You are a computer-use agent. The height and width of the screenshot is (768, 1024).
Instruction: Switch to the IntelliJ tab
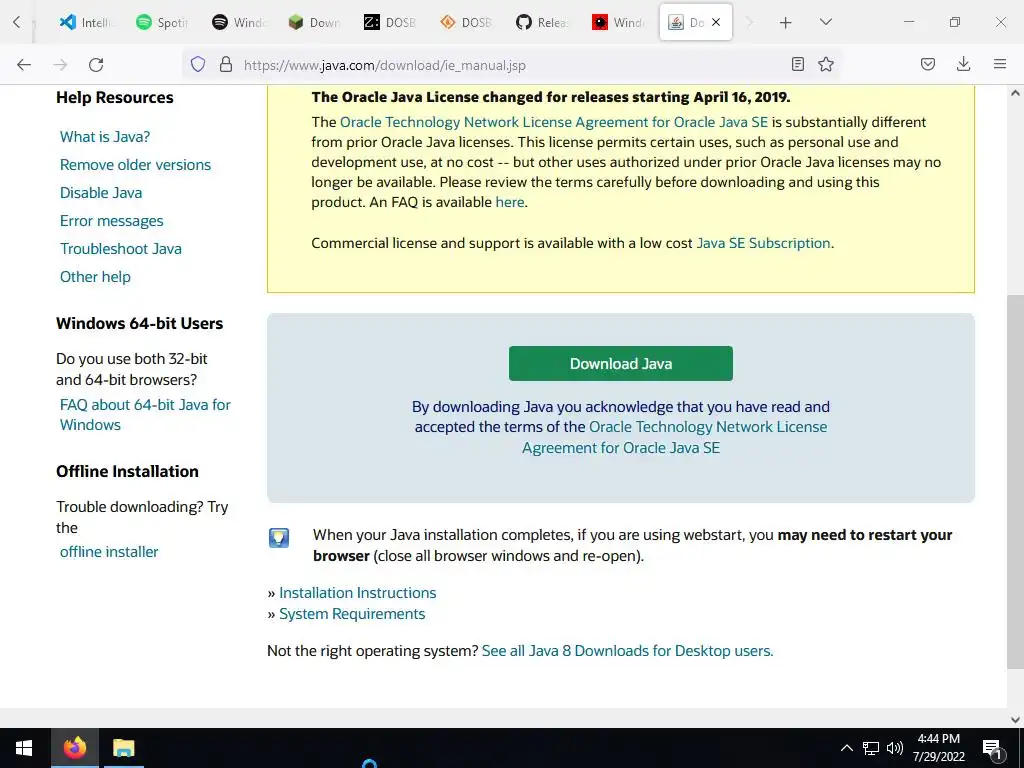85,22
